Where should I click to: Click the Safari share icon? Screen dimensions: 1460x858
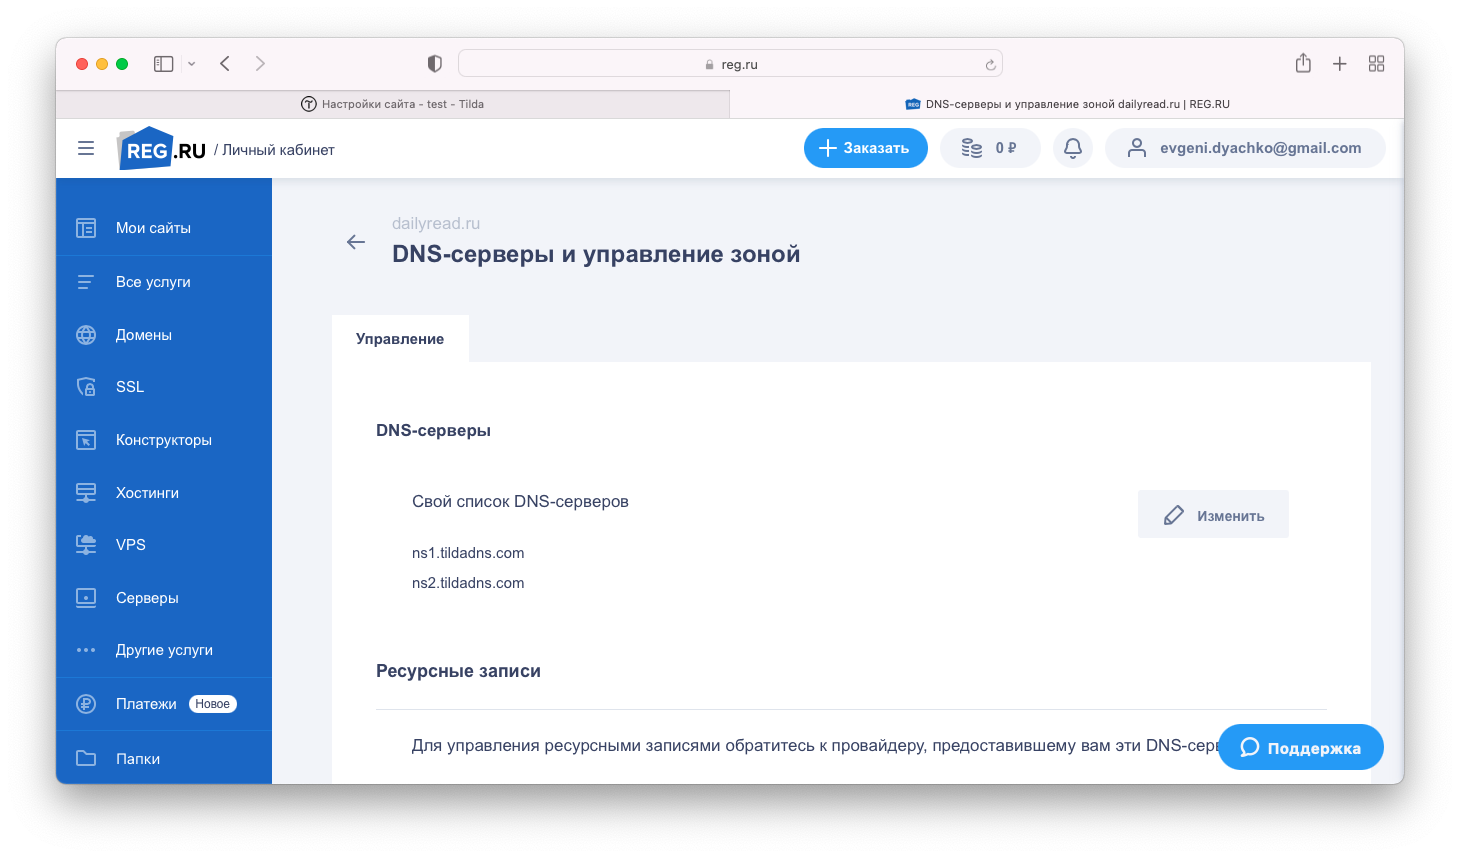pos(1303,63)
